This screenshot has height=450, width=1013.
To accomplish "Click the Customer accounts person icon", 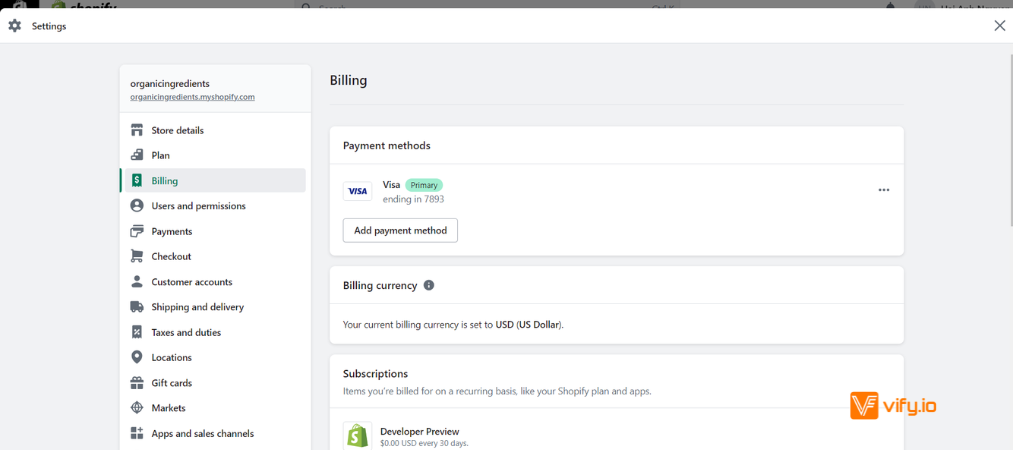I will [x=137, y=281].
